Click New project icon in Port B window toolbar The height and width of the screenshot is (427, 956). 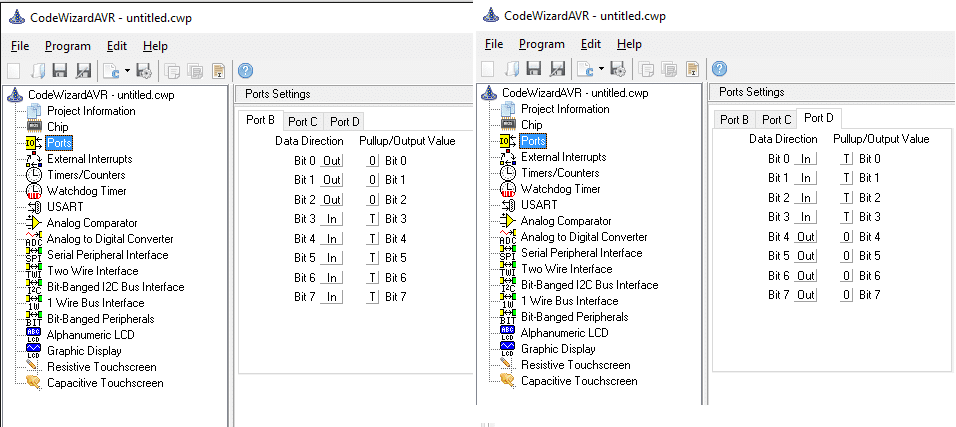click(13, 71)
